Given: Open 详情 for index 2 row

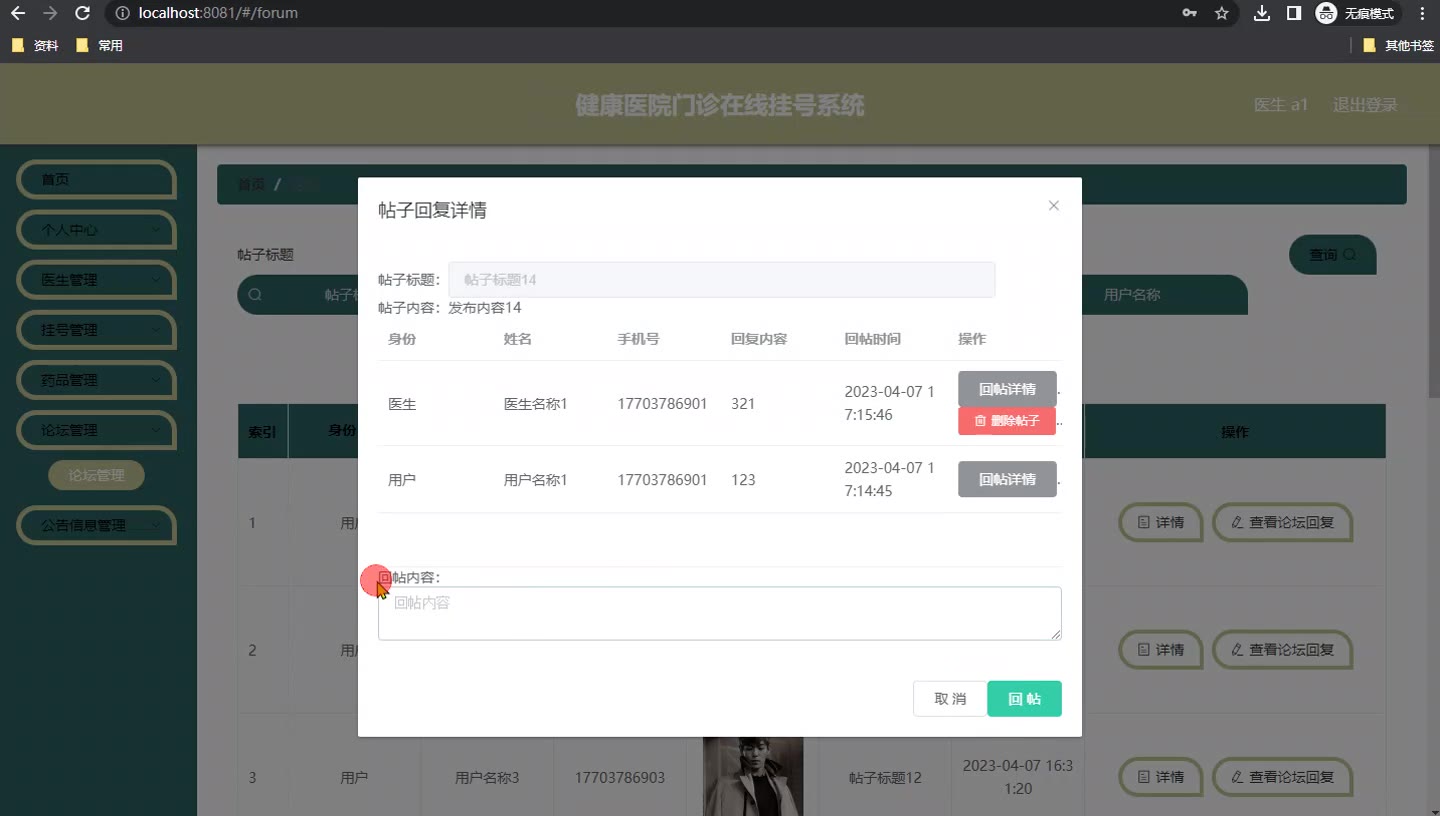Looking at the screenshot, I should (x=1160, y=650).
